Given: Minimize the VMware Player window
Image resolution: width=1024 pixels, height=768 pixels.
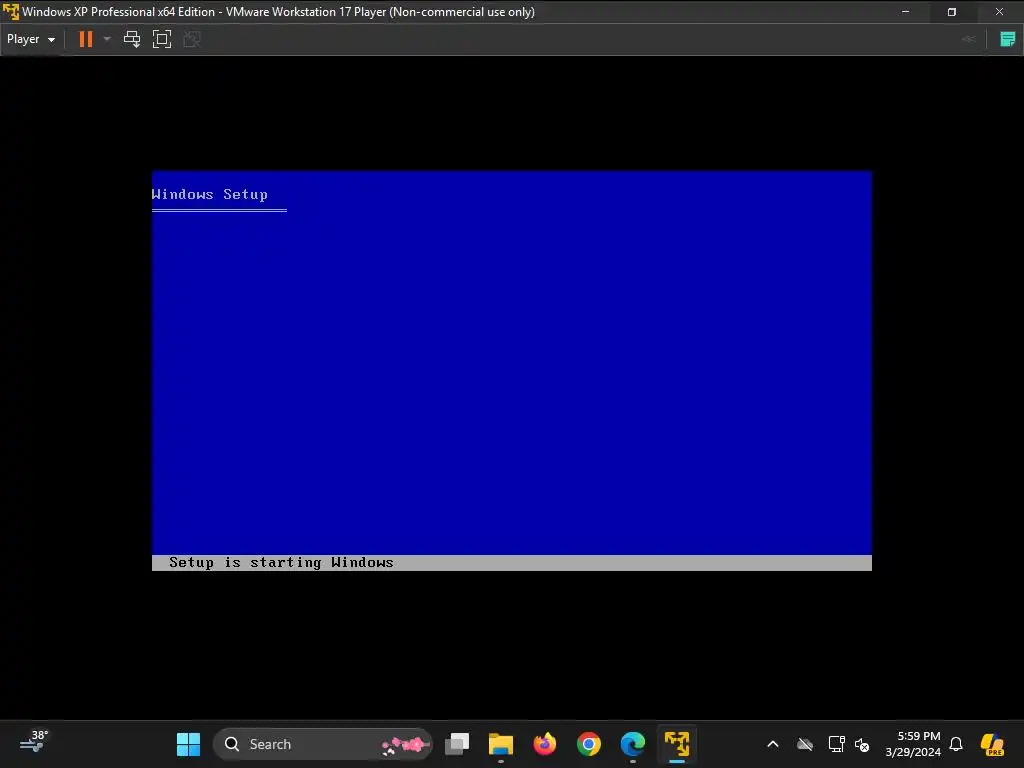Looking at the screenshot, I should [x=905, y=12].
